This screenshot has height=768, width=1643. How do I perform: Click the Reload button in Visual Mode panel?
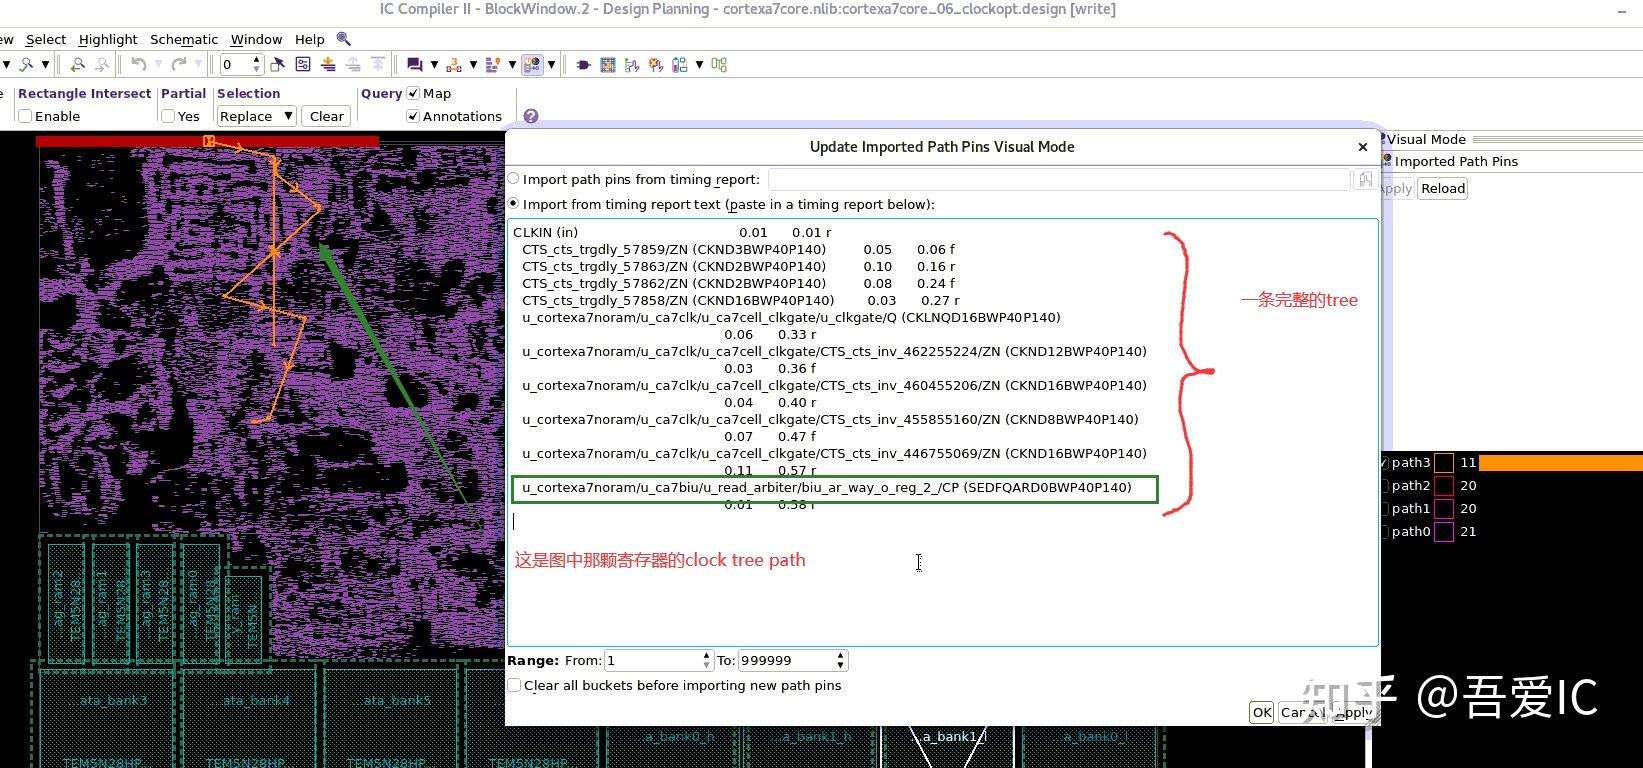[1443, 188]
